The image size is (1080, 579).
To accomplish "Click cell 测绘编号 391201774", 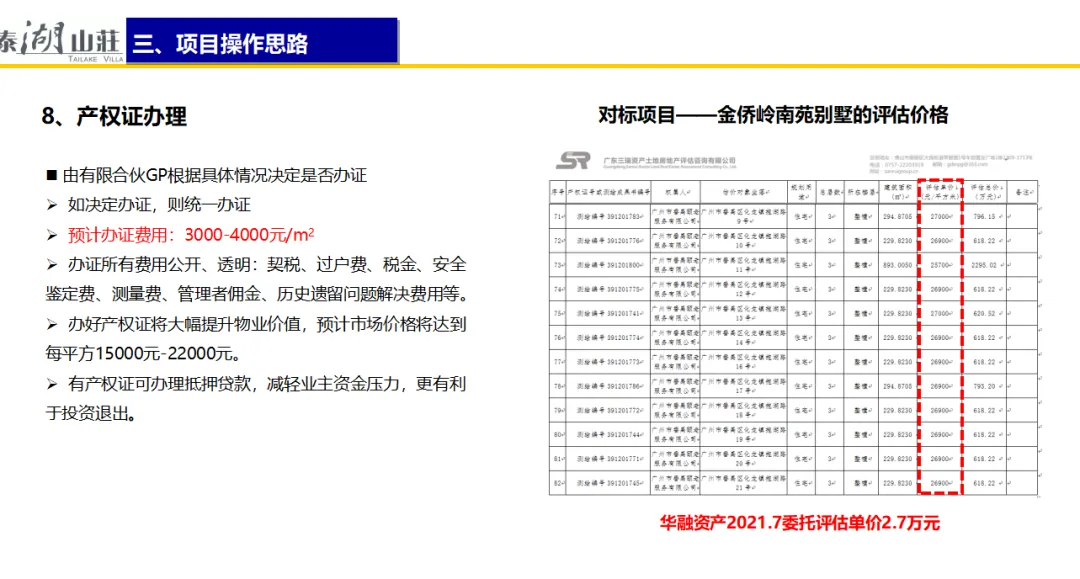I will (x=609, y=337).
